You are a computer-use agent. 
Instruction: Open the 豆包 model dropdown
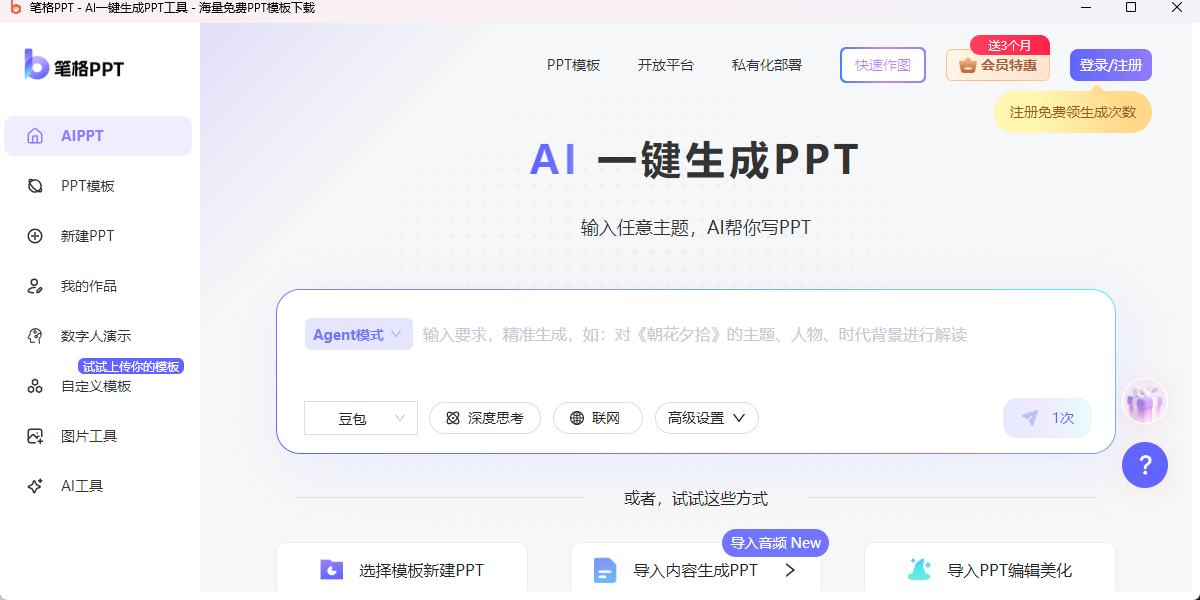point(360,418)
